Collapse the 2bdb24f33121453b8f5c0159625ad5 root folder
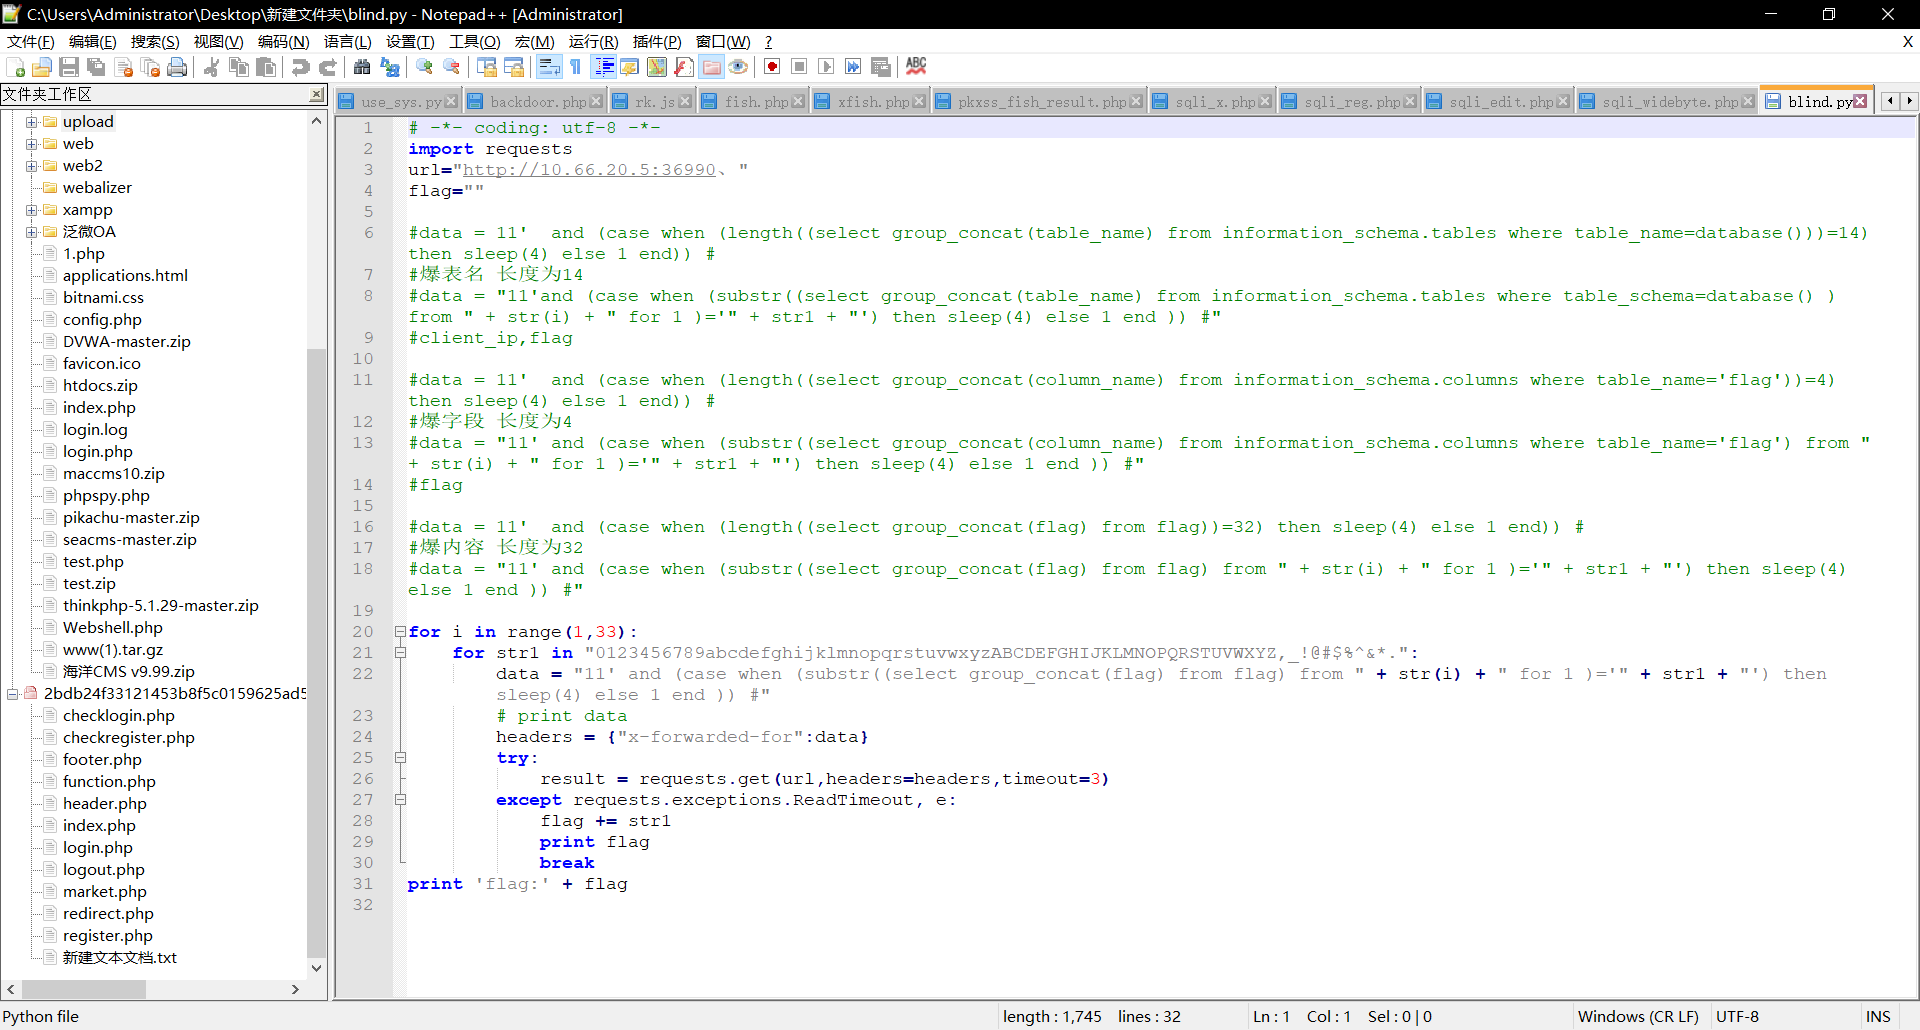This screenshot has width=1920, height=1030. coord(12,694)
